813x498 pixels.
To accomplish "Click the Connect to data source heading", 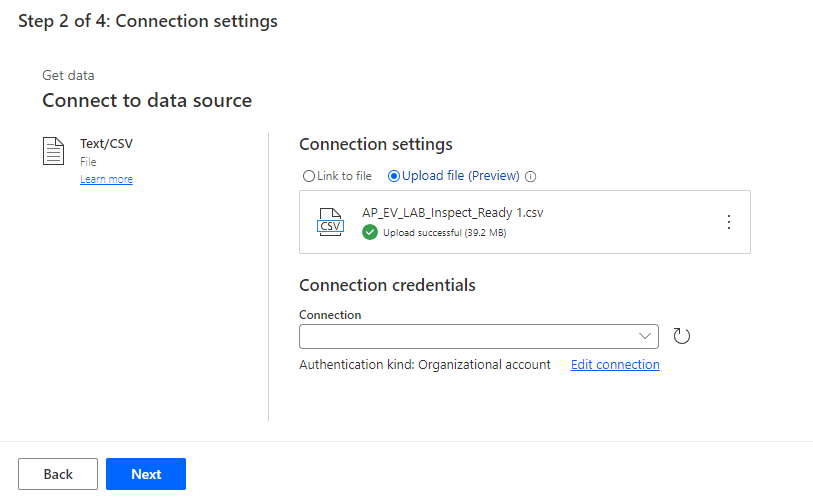I will pyautogui.click(x=147, y=101).
